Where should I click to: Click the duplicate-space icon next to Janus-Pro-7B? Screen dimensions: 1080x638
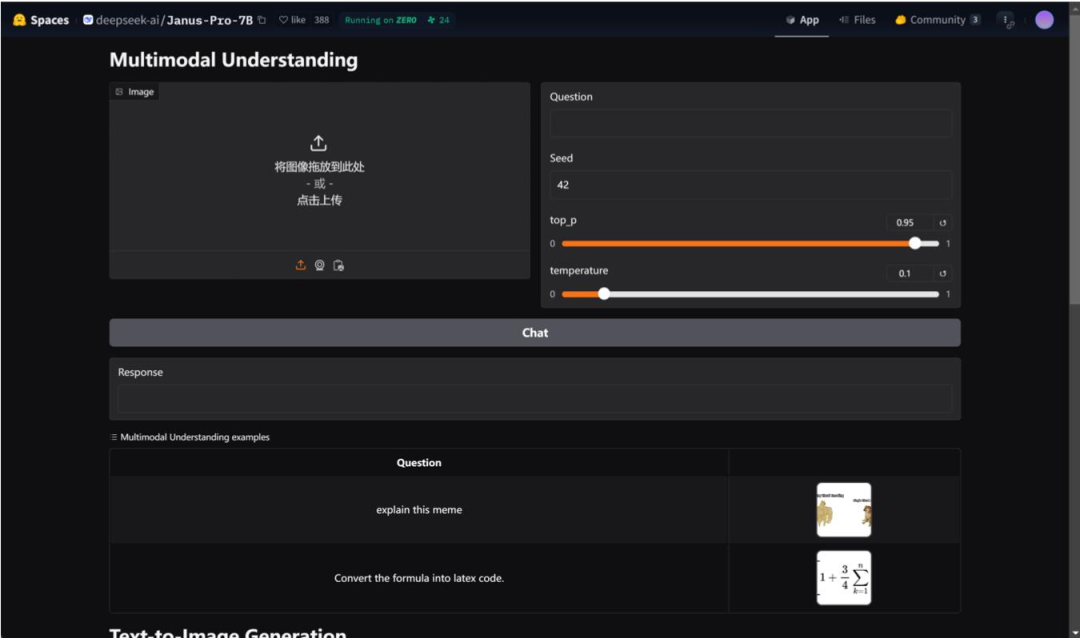(x=260, y=18)
